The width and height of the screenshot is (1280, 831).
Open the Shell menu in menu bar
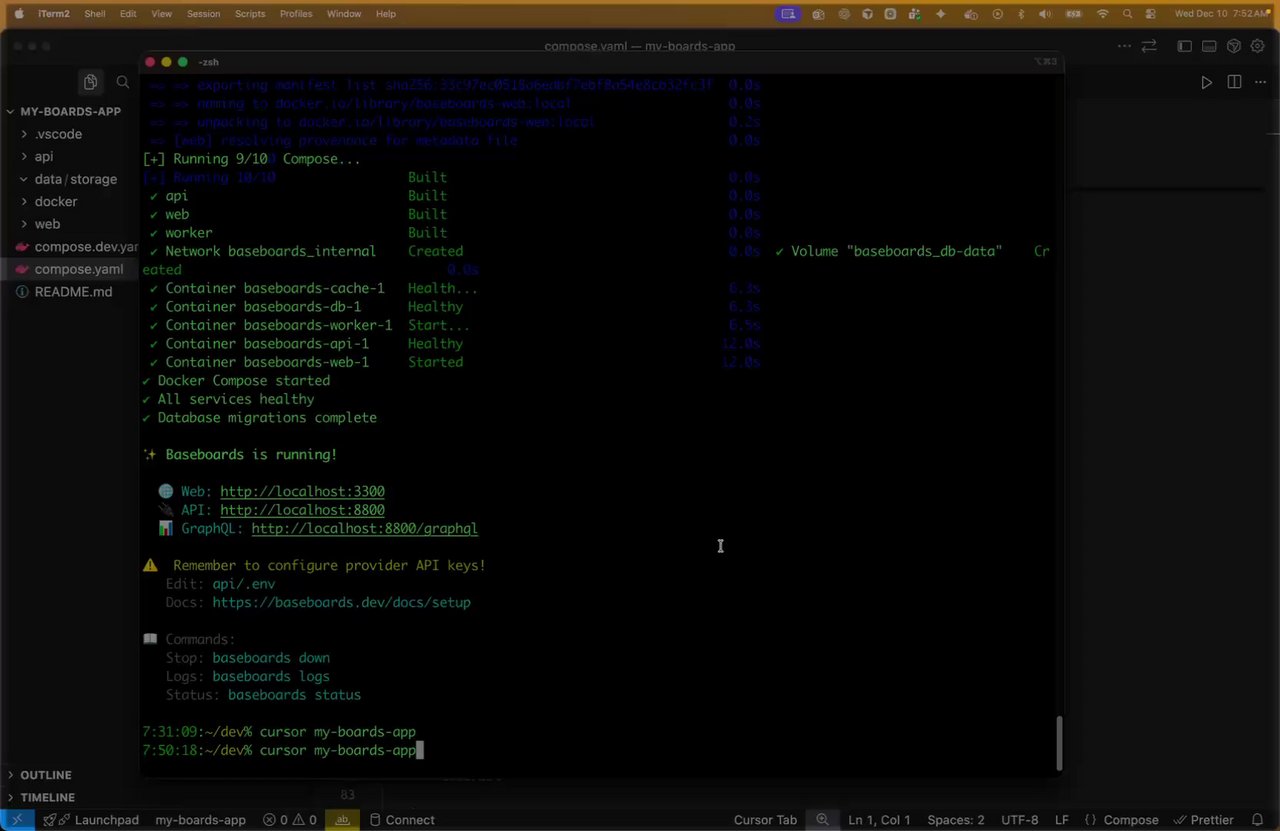click(x=95, y=14)
